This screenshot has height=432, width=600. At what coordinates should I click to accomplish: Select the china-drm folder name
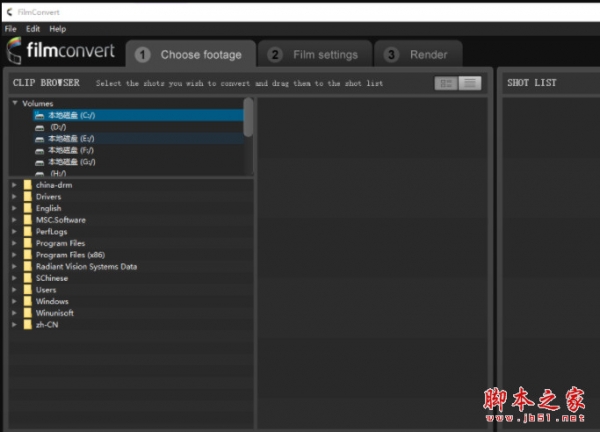[x=54, y=185]
